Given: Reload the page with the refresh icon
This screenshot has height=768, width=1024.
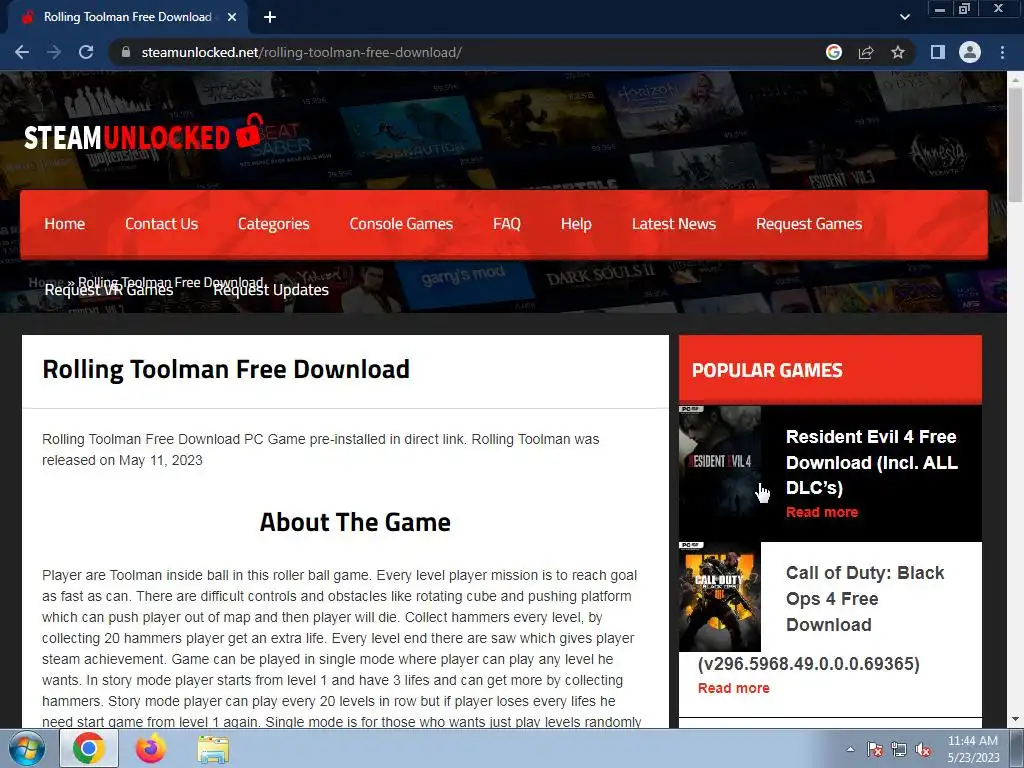Looking at the screenshot, I should click(86, 52).
